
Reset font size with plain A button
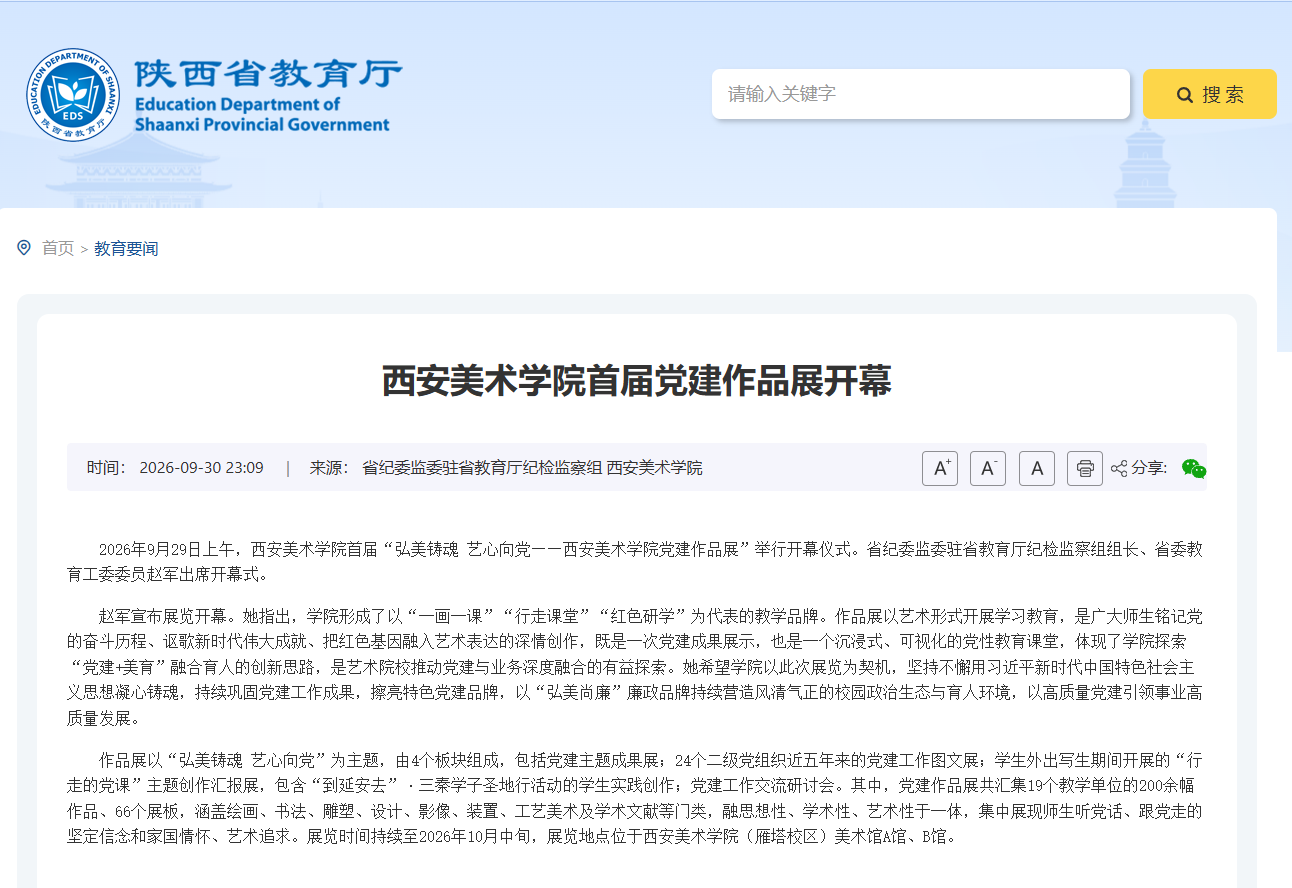point(1037,468)
